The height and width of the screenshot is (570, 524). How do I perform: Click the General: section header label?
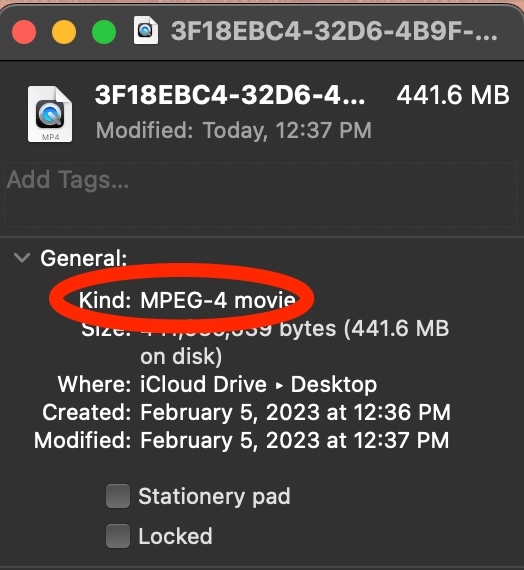(84, 258)
